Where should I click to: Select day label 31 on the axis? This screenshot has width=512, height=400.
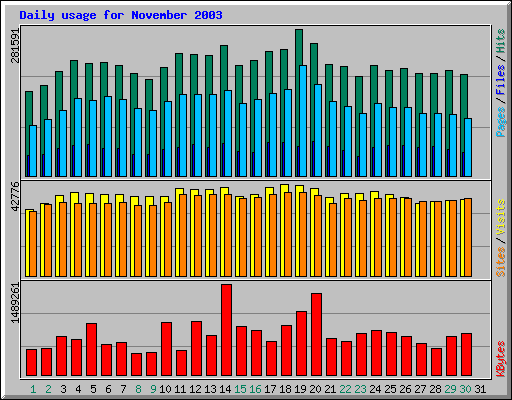(480, 389)
